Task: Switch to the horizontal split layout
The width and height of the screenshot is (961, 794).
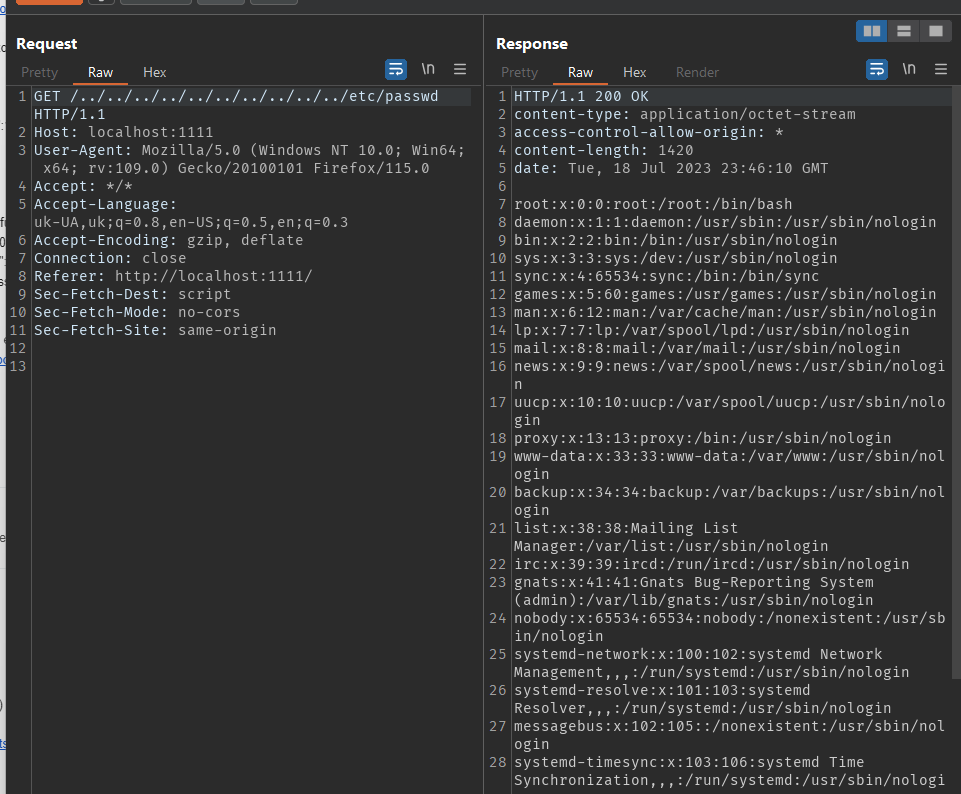Action: [x=903, y=31]
